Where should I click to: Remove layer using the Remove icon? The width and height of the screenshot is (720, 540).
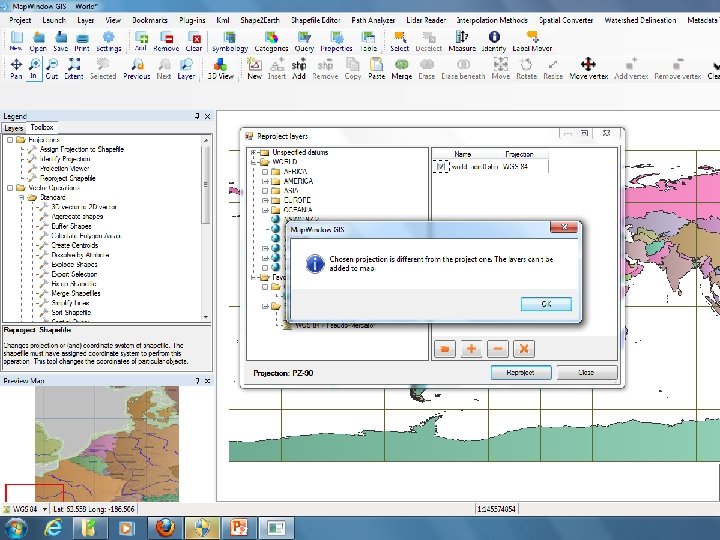coord(166,41)
